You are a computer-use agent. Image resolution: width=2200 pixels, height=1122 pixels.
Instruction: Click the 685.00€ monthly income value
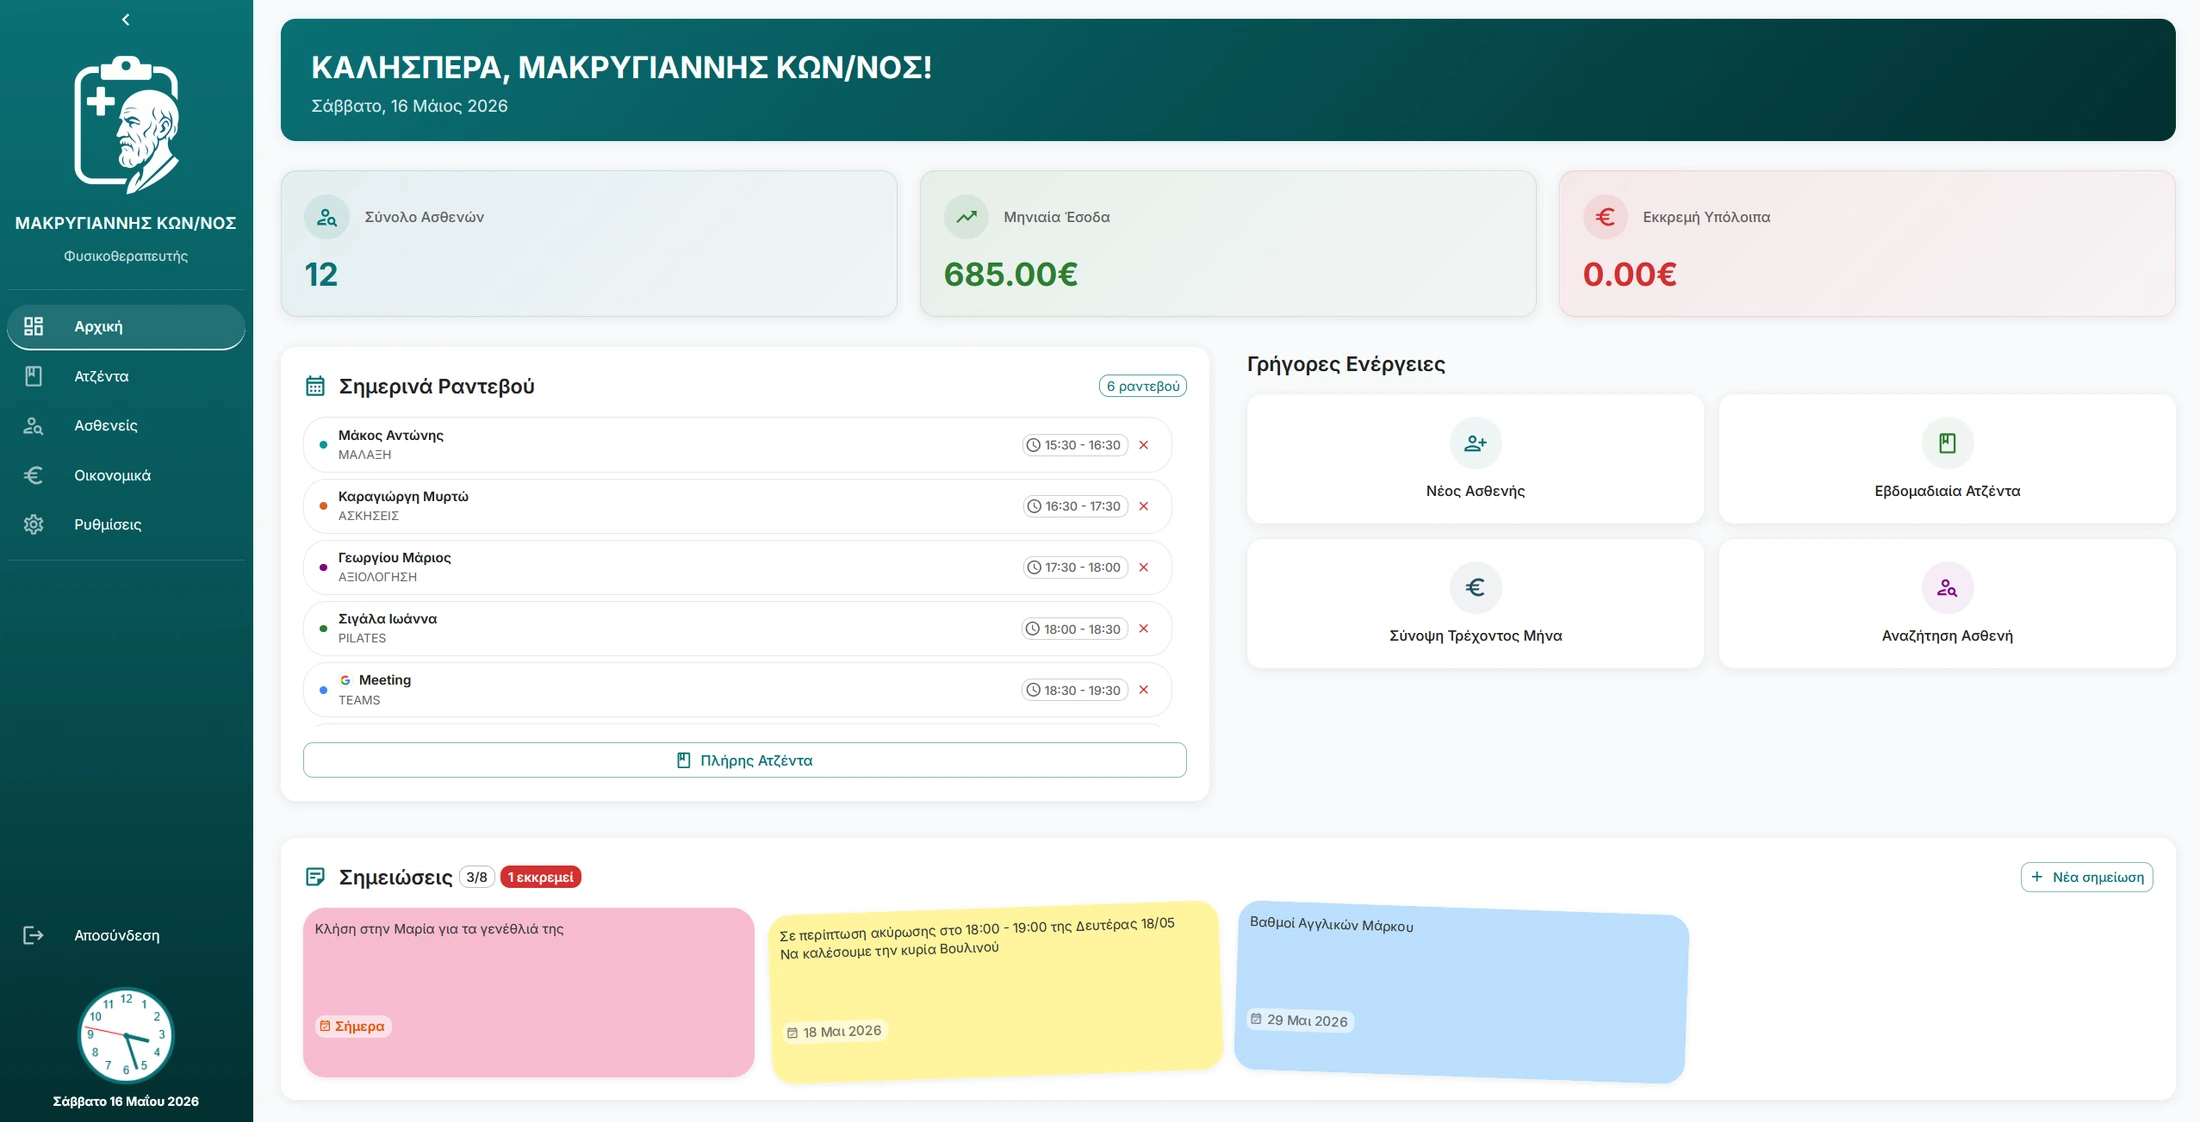point(1010,274)
